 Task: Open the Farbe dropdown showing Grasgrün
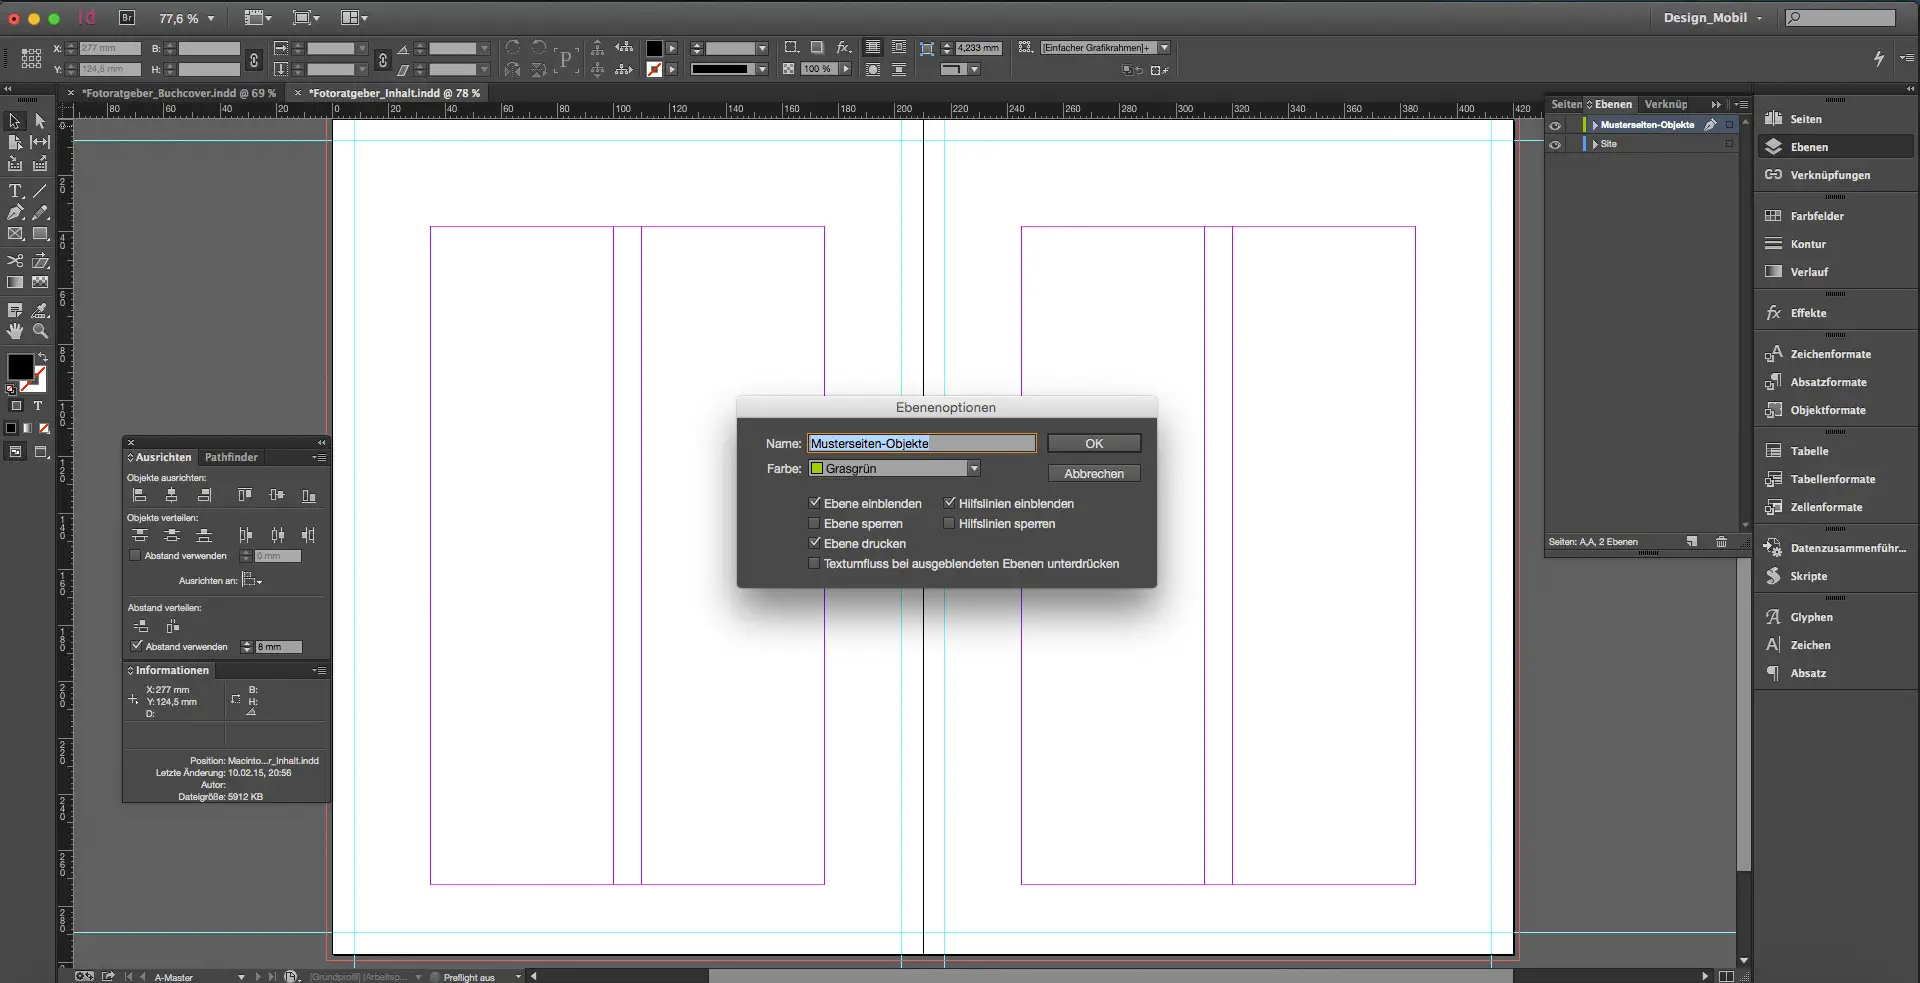click(973, 468)
